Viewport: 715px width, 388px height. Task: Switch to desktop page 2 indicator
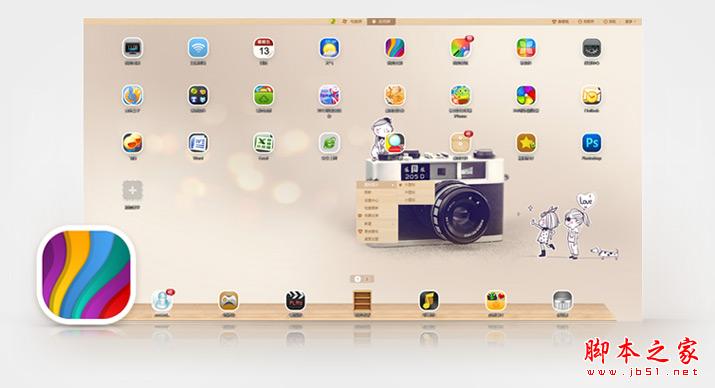pos(368,279)
